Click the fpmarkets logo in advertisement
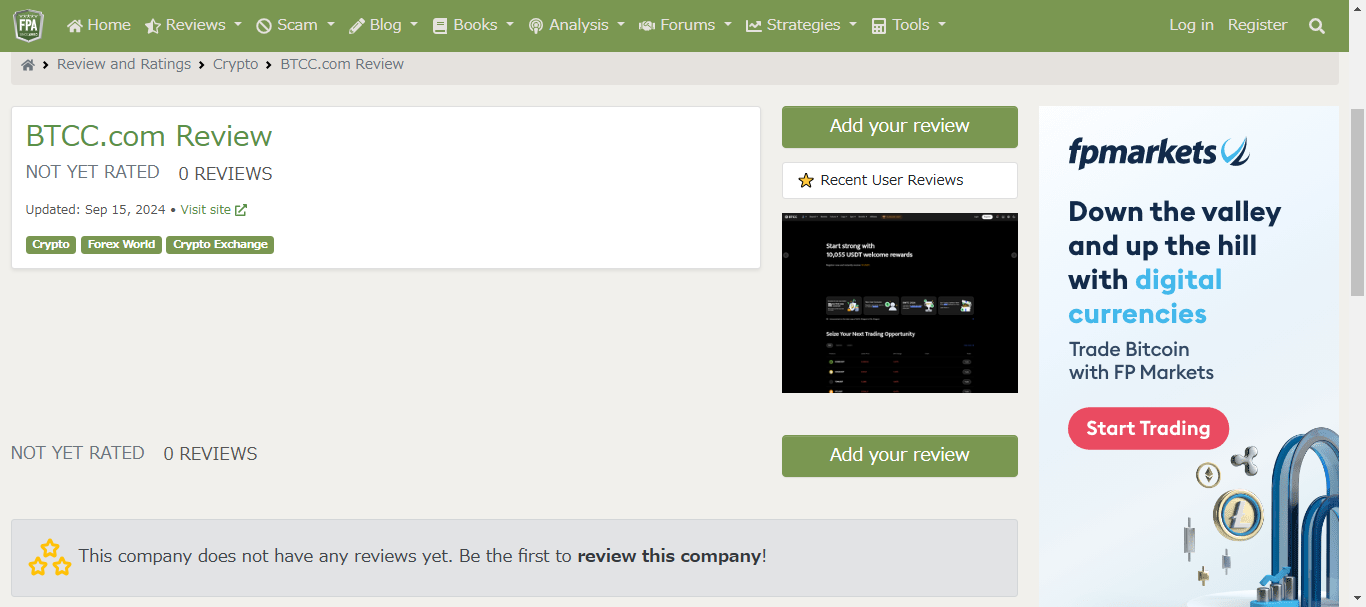 (x=1158, y=152)
